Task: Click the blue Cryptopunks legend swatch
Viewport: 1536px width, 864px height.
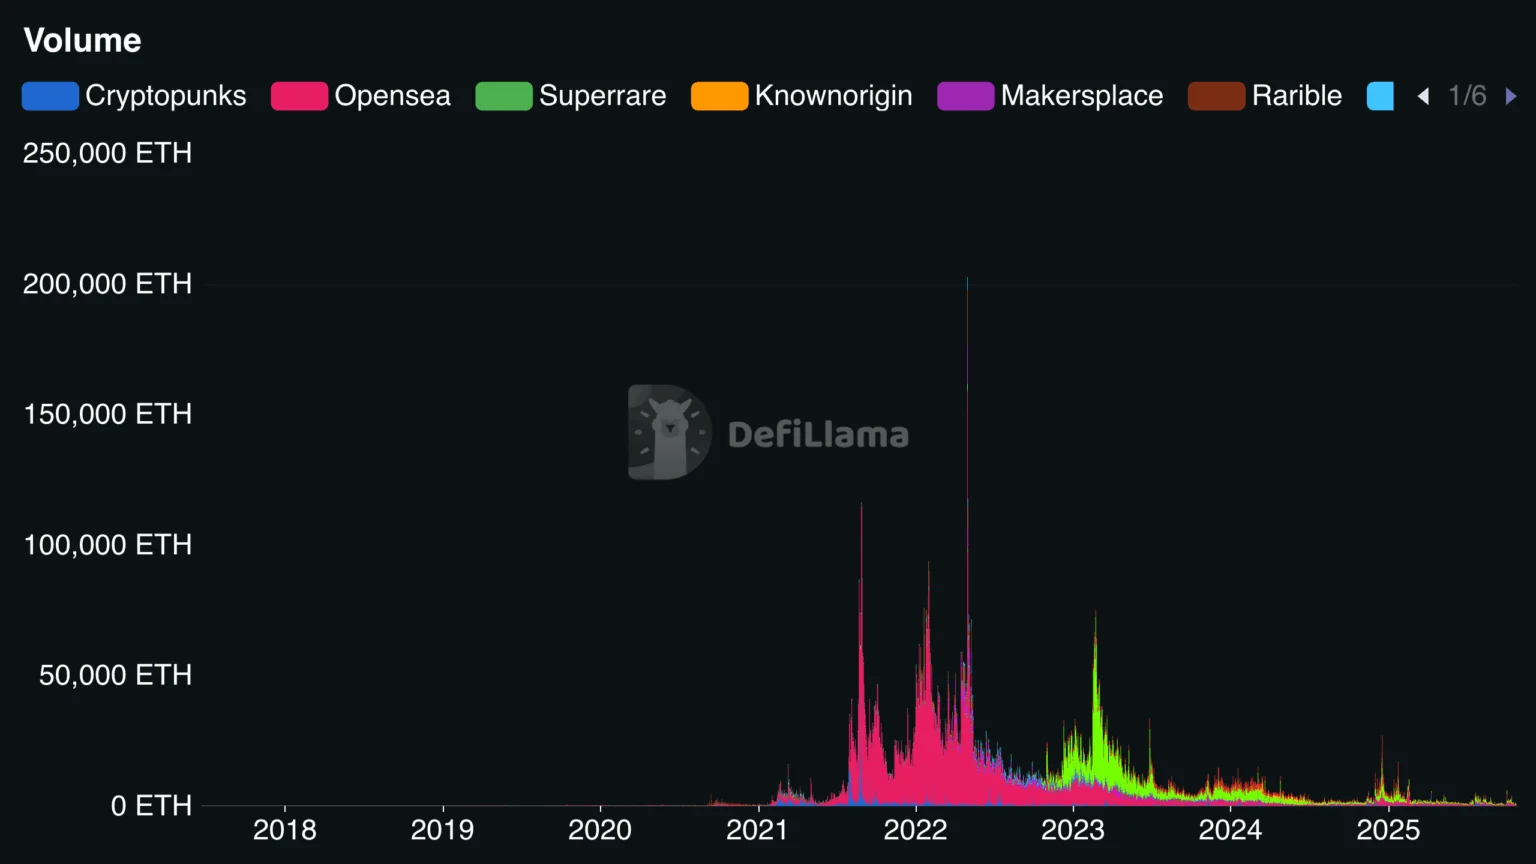Action: point(50,96)
